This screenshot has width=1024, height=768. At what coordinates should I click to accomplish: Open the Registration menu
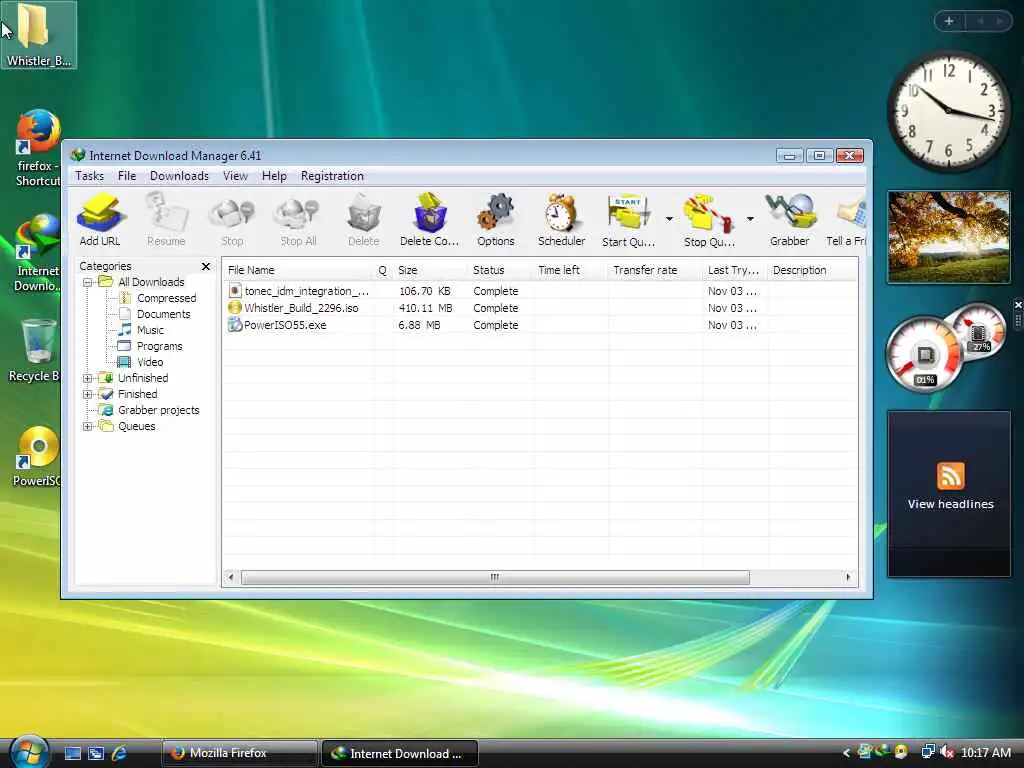332,176
